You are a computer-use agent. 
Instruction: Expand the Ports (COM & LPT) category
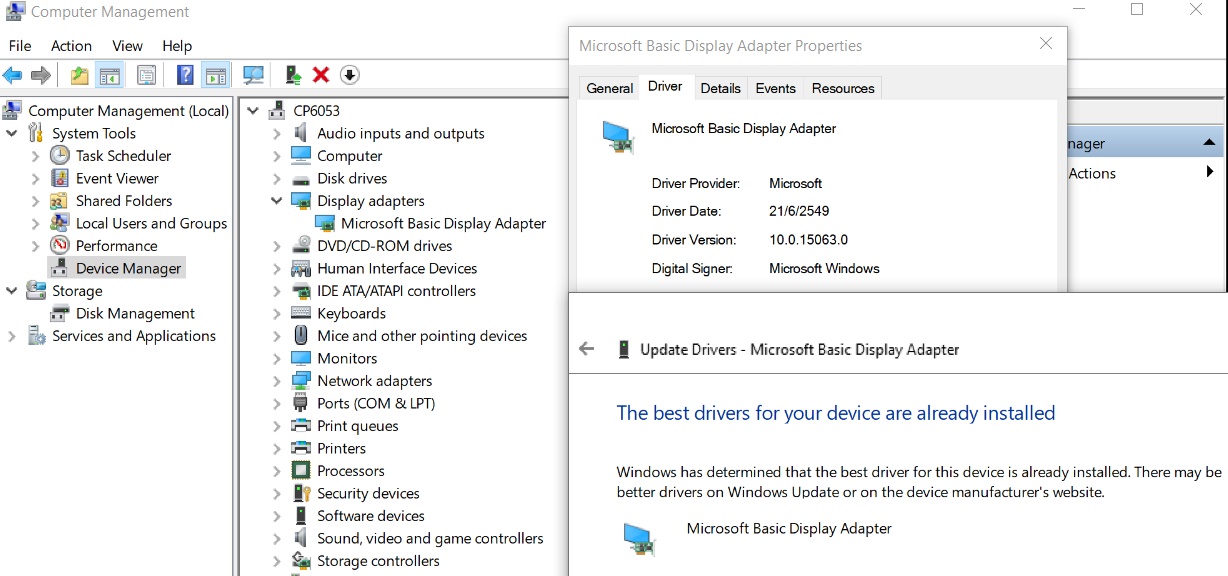tap(277, 403)
